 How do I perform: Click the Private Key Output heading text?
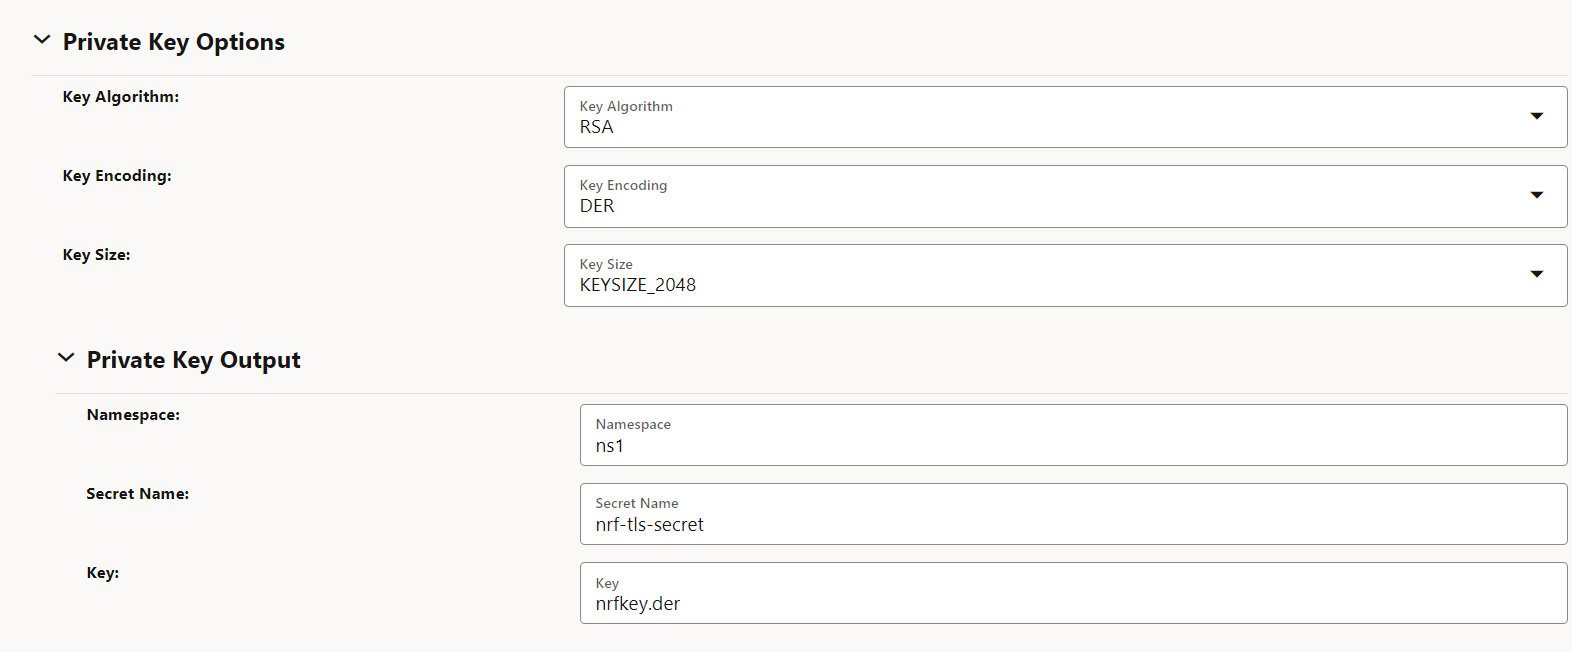[x=193, y=359]
